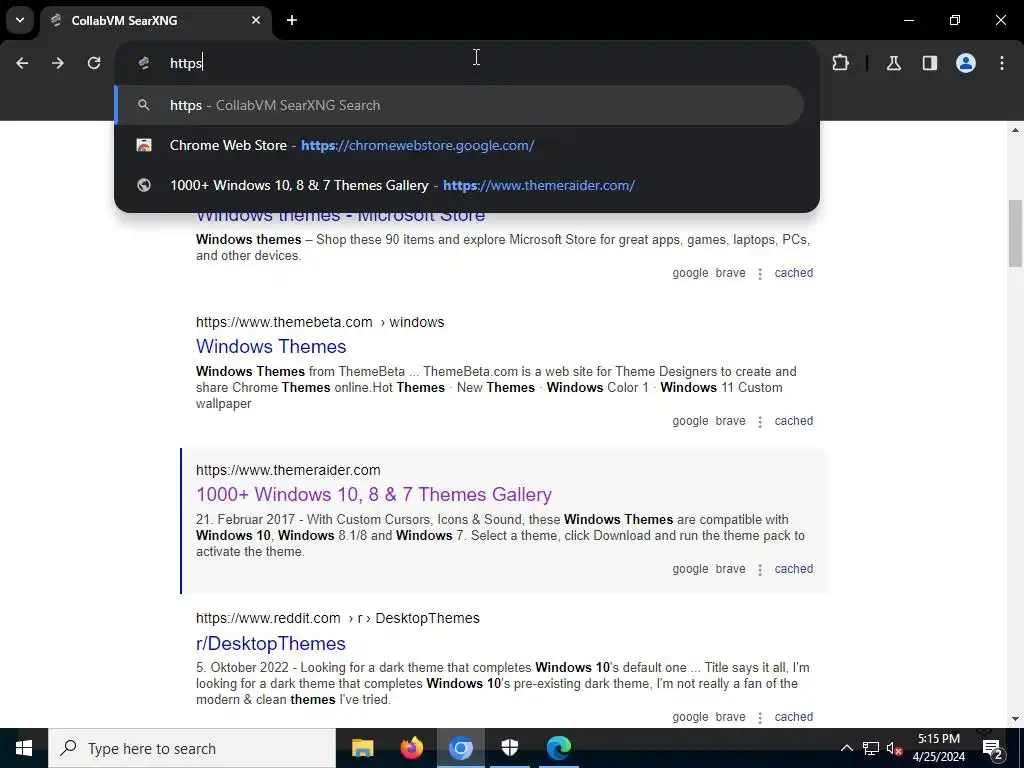This screenshot has width=1024, height=768.
Task: Click the search magnifier icon in suggestions
Action: (x=144, y=105)
